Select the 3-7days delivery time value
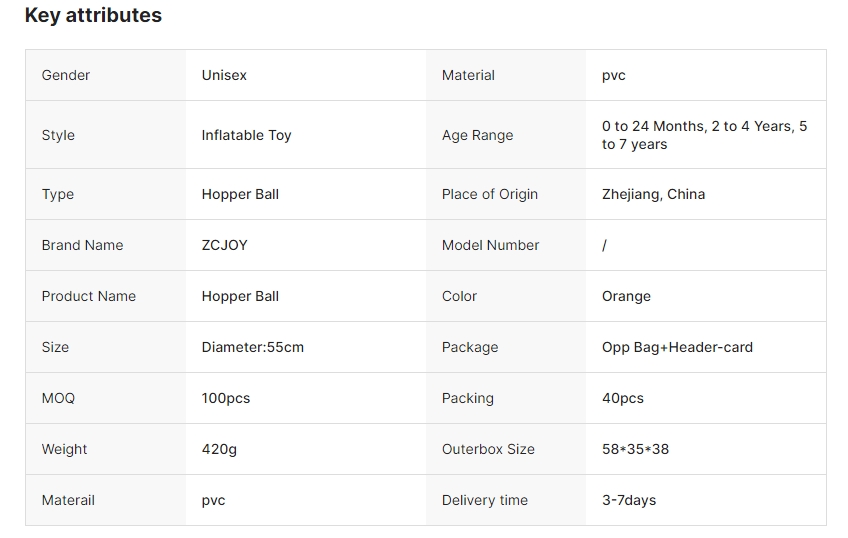The width and height of the screenshot is (848, 538). pos(629,500)
